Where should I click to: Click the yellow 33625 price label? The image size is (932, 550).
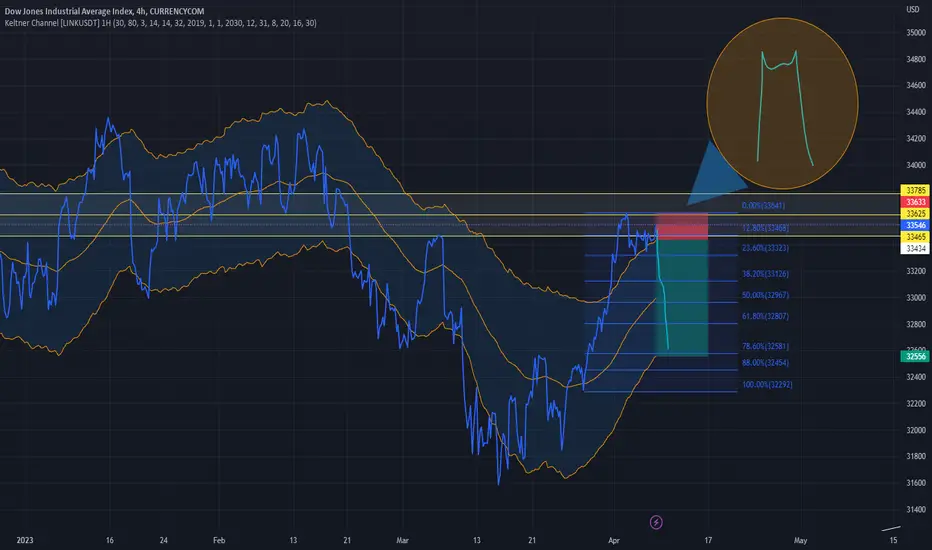915,213
